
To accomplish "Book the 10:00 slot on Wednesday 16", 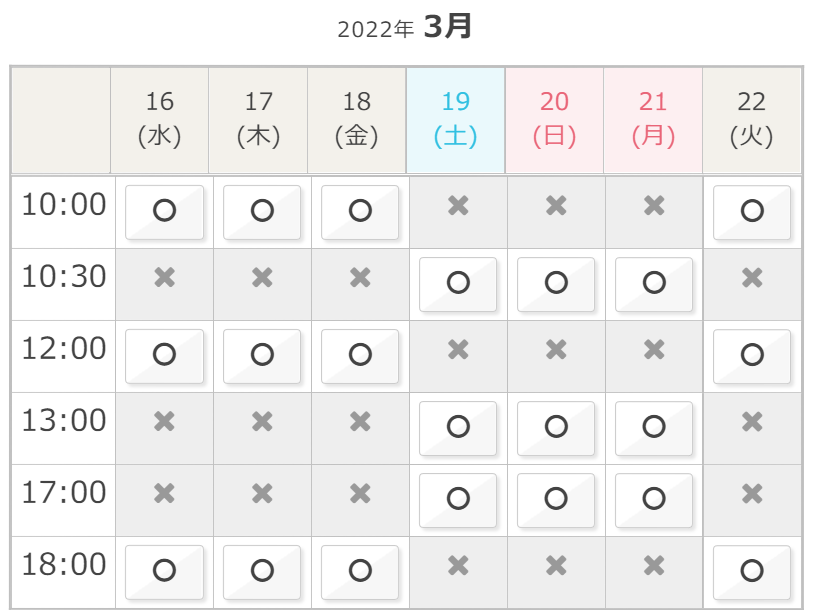I will [164, 211].
